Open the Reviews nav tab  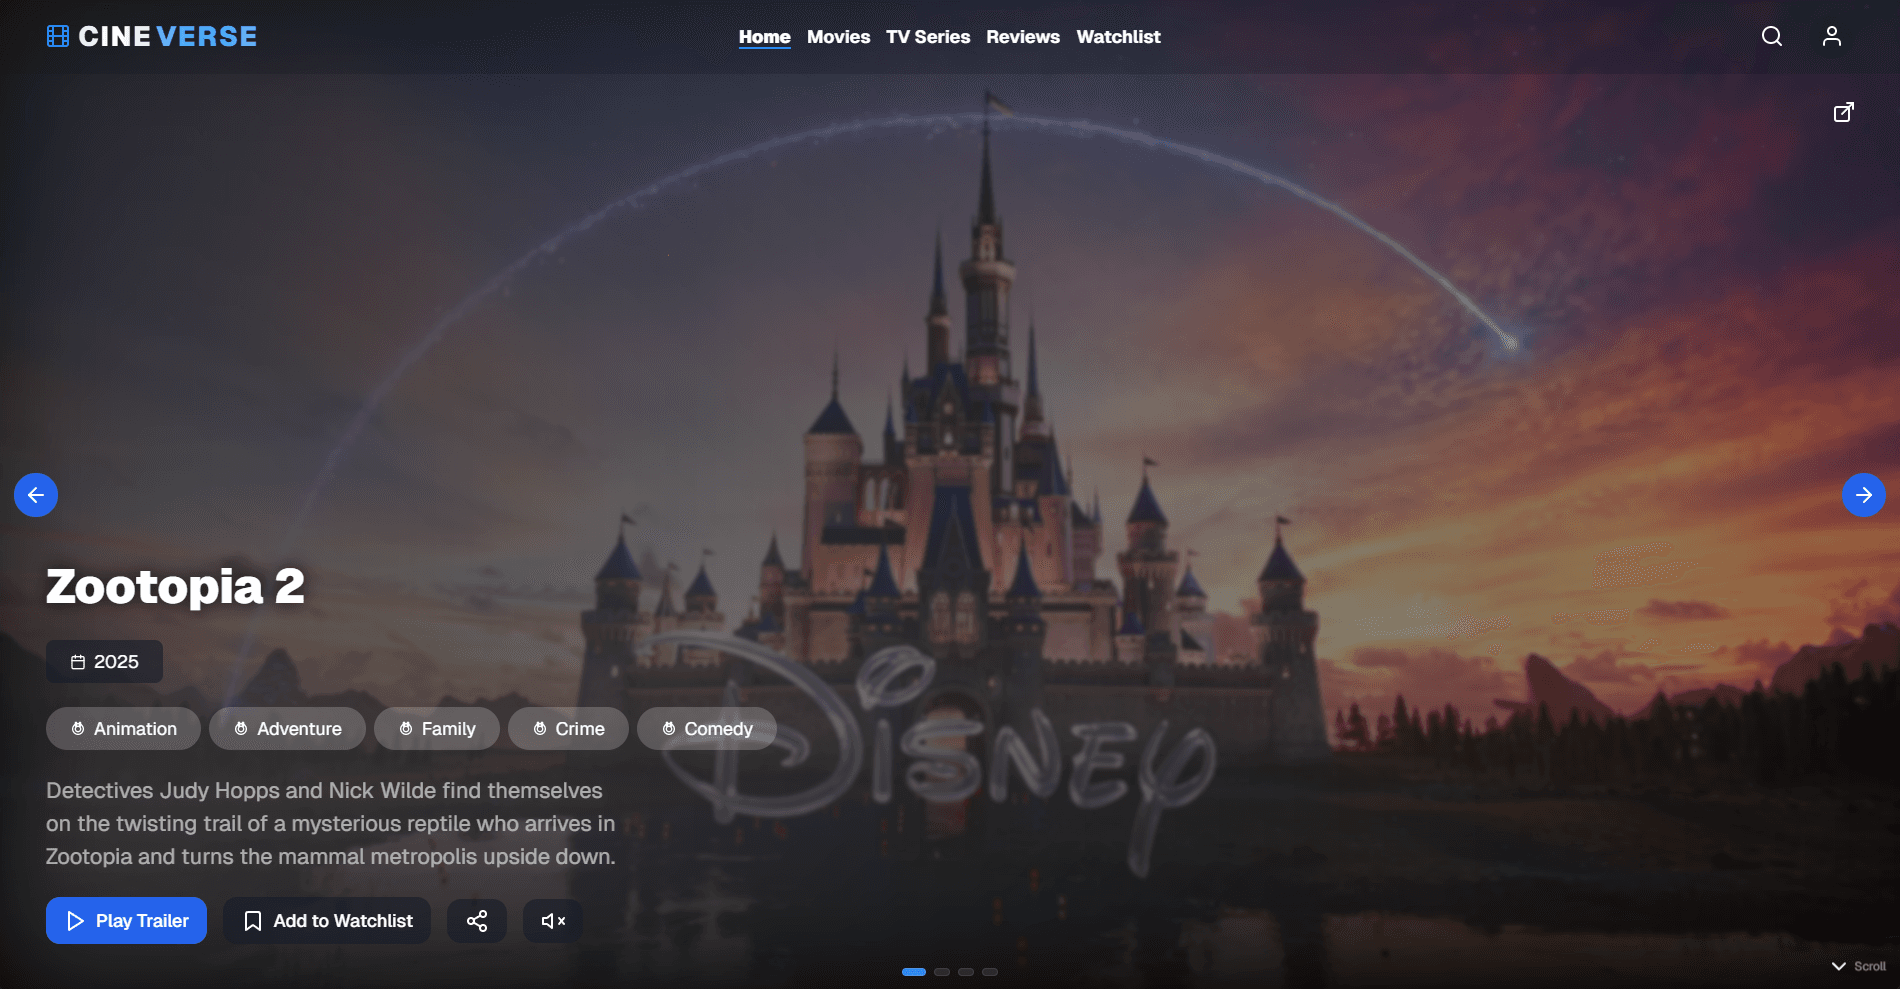pos(1023,37)
